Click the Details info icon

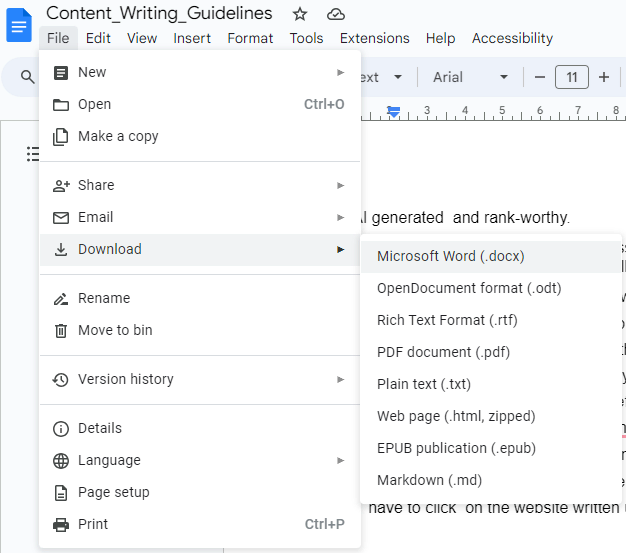[61, 428]
